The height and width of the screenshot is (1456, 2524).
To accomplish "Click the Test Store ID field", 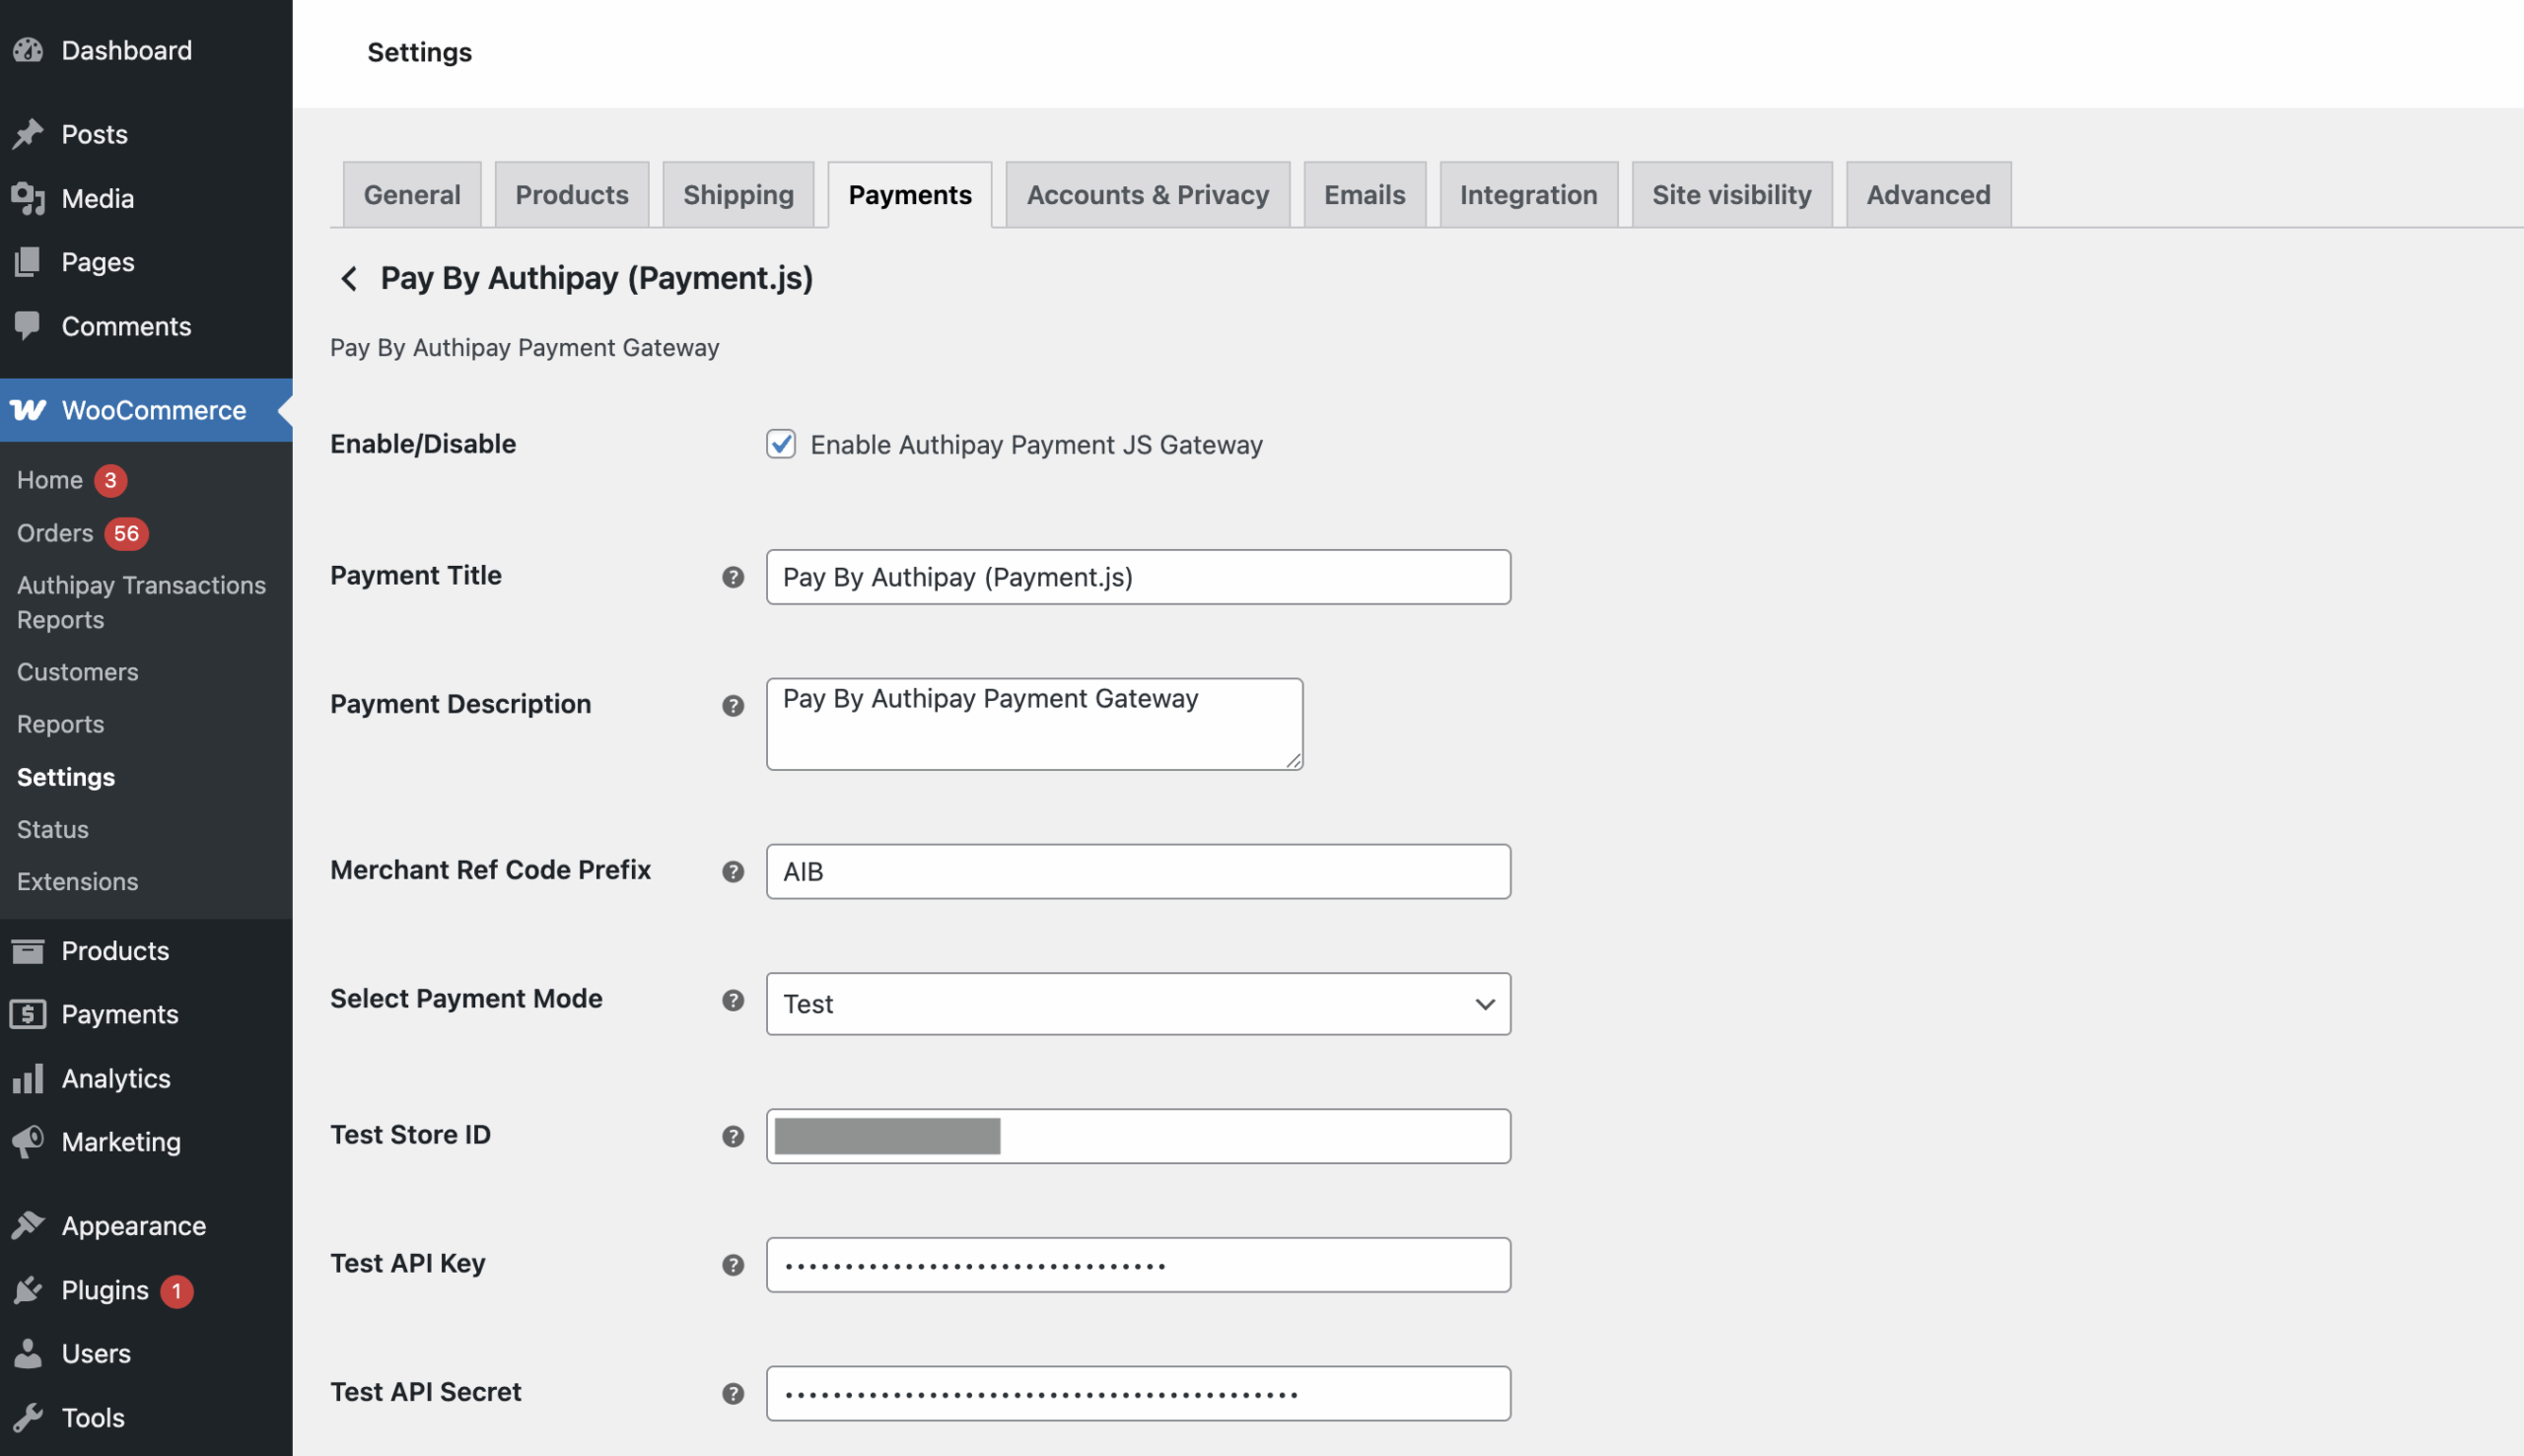I will [1138, 1136].
